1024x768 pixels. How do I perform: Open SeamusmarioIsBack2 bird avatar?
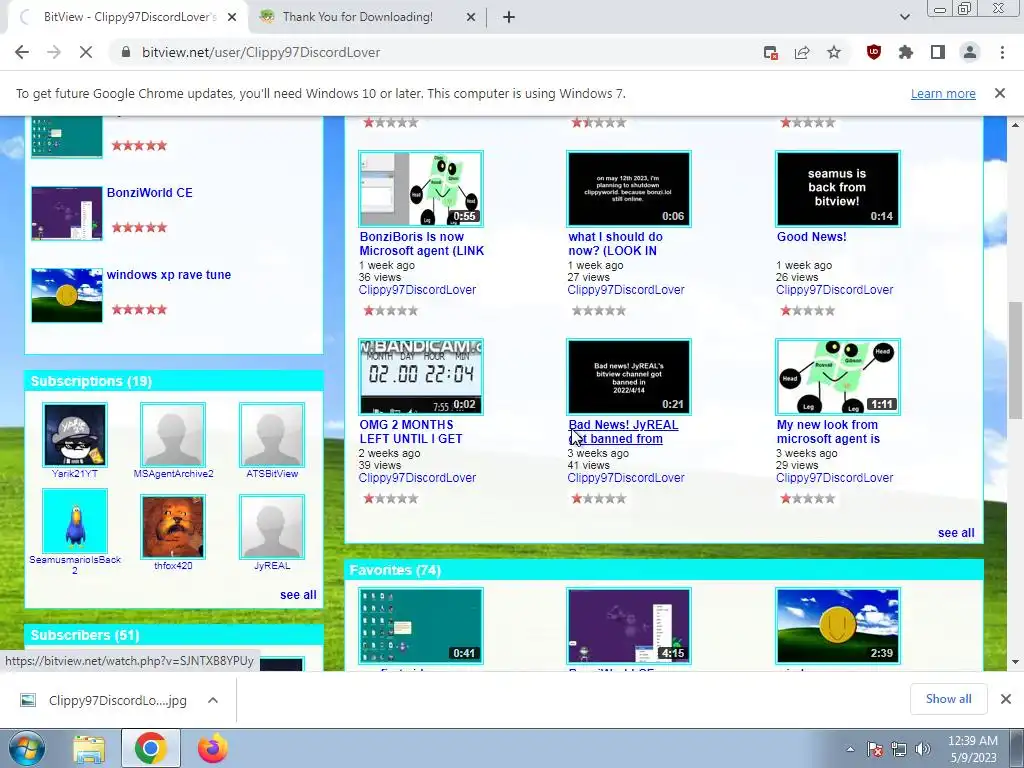[74, 521]
